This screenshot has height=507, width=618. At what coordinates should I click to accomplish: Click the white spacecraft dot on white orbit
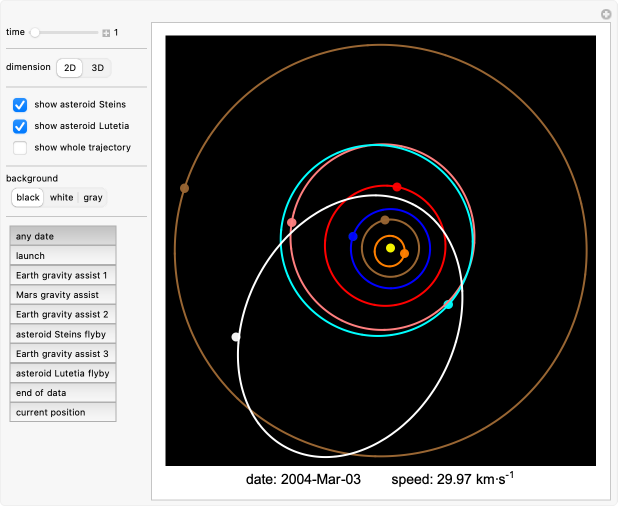236,337
